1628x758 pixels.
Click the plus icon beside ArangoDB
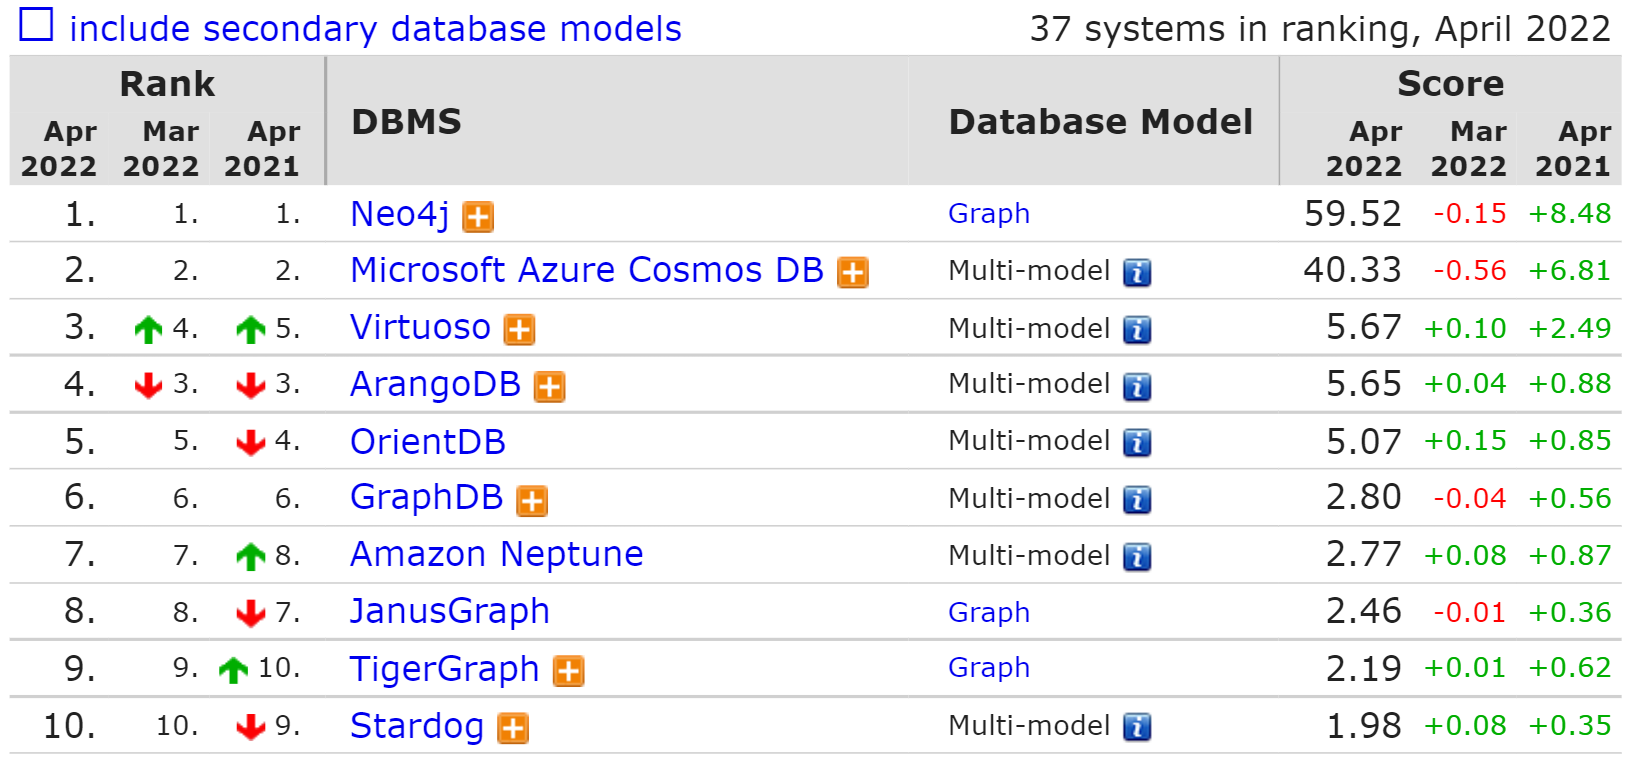(x=549, y=387)
